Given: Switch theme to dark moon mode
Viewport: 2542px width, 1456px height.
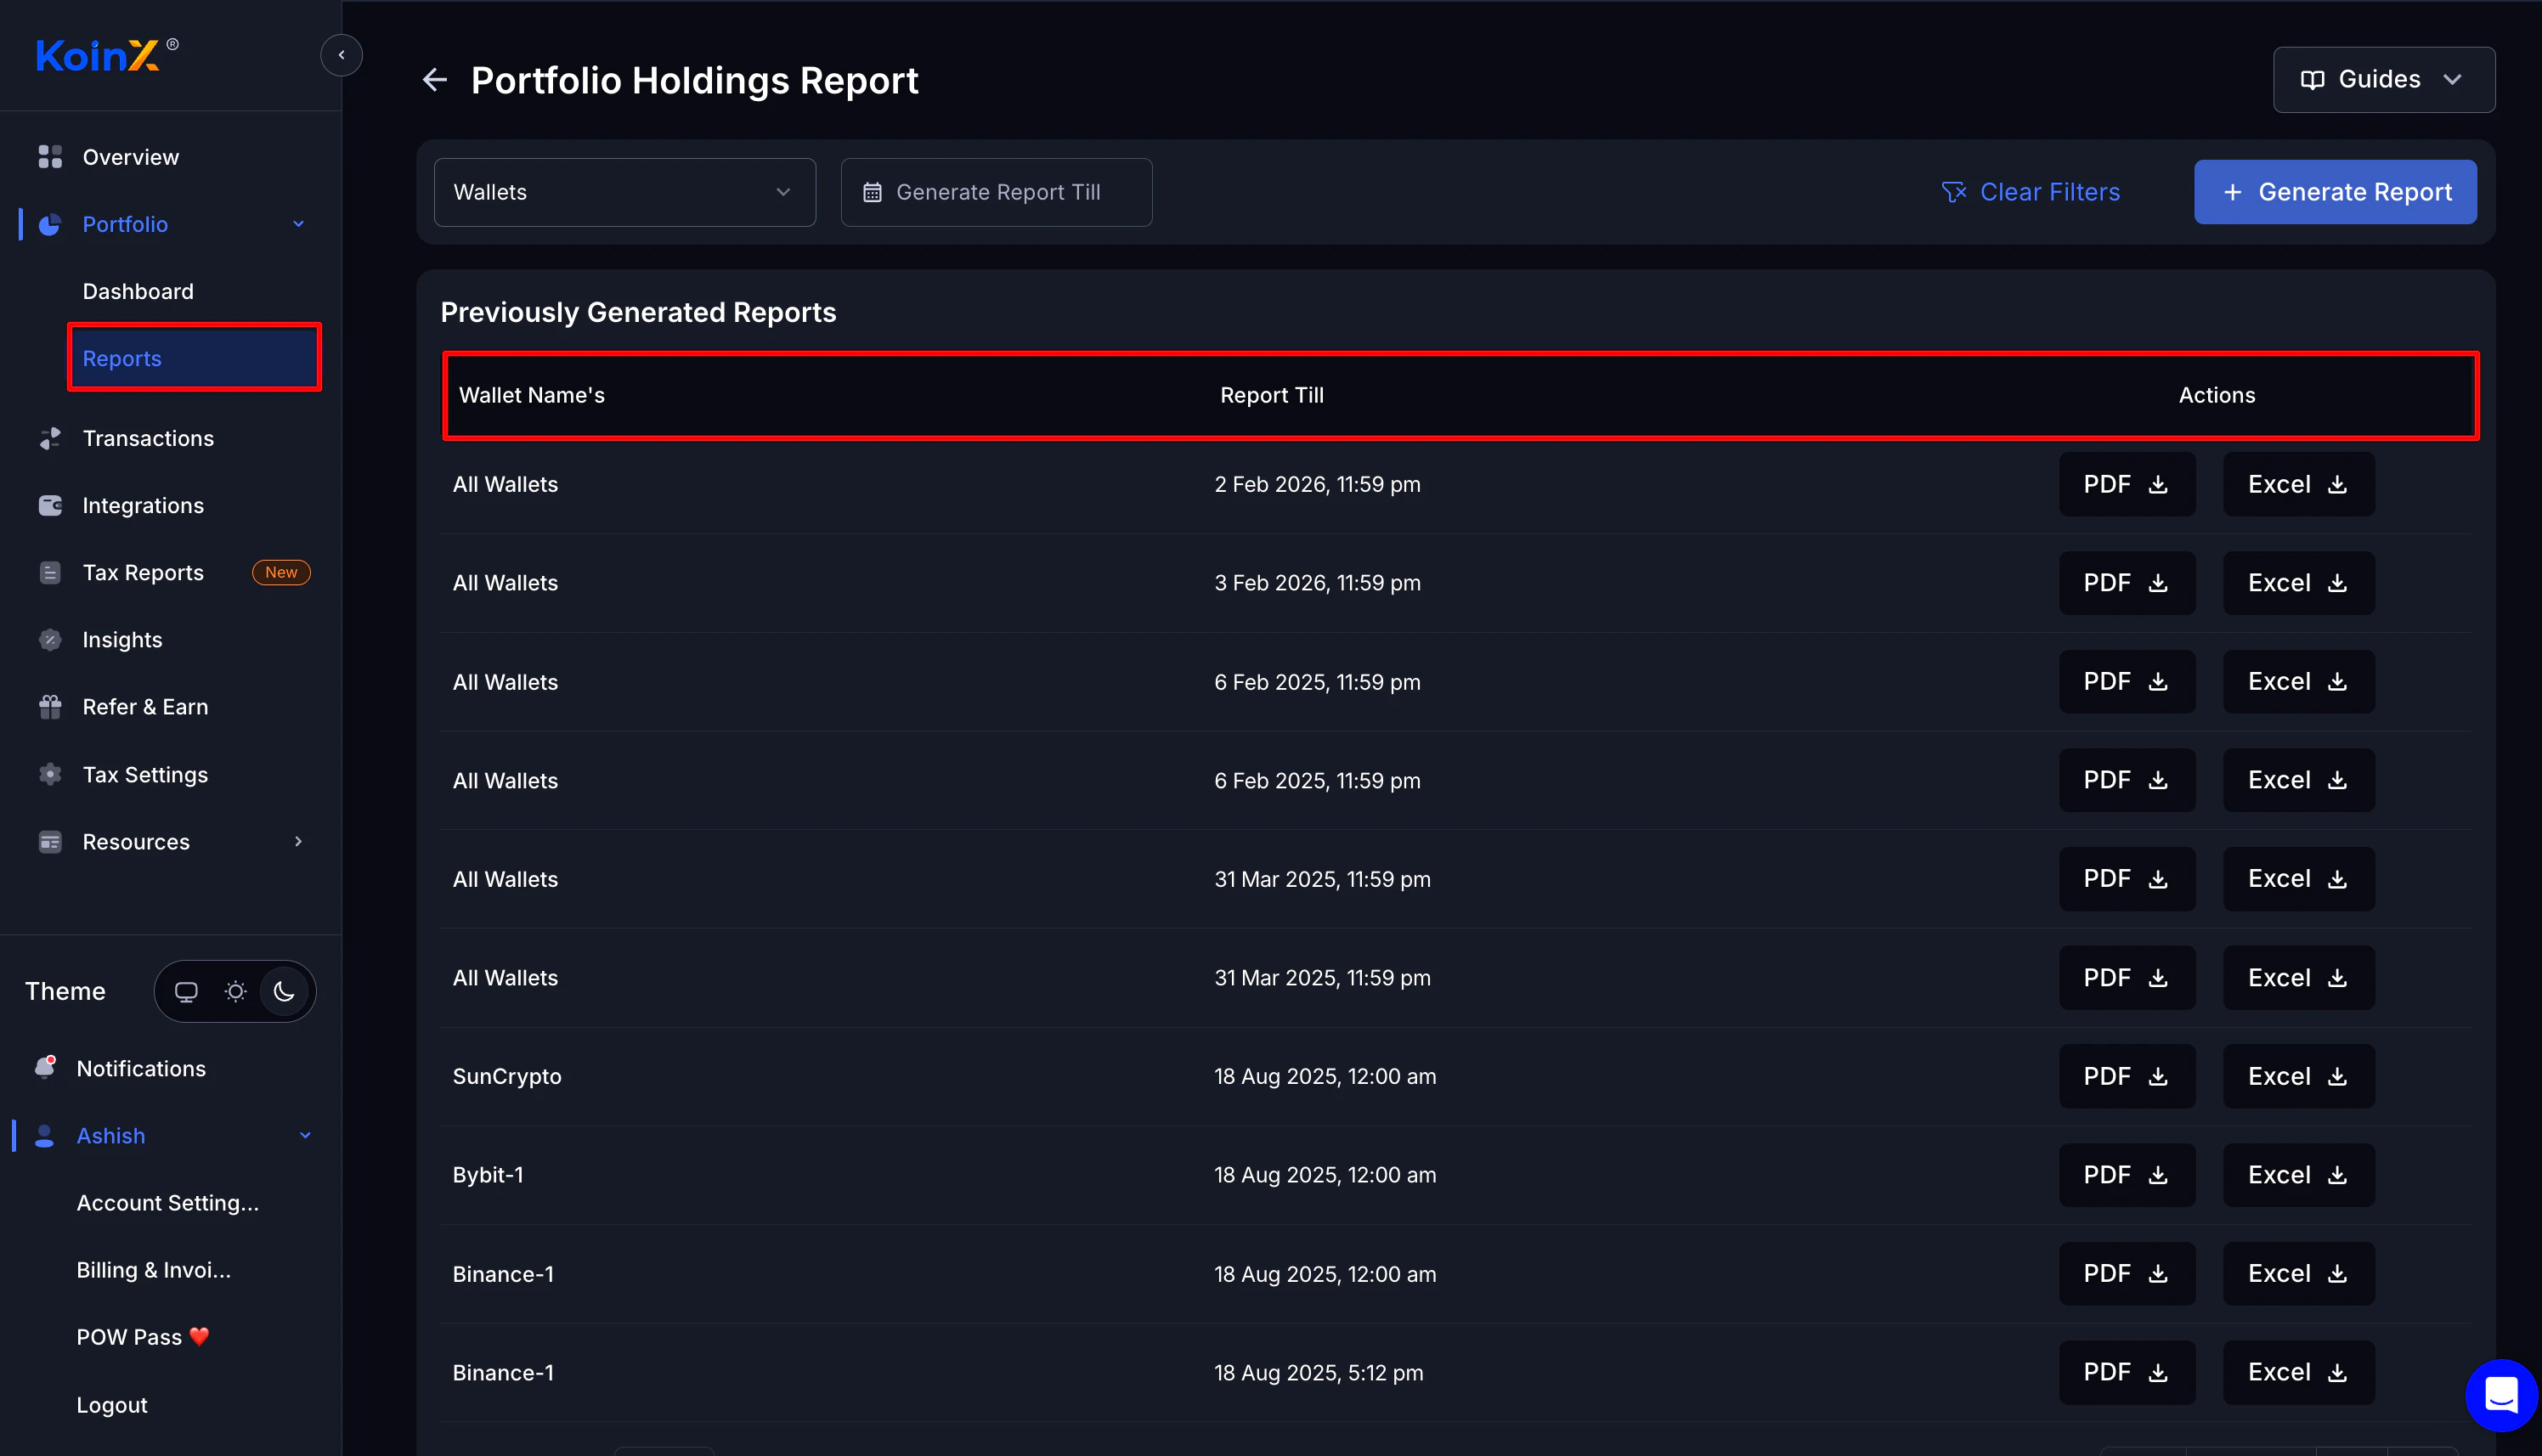Looking at the screenshot, I should click(x=284, y=991).
